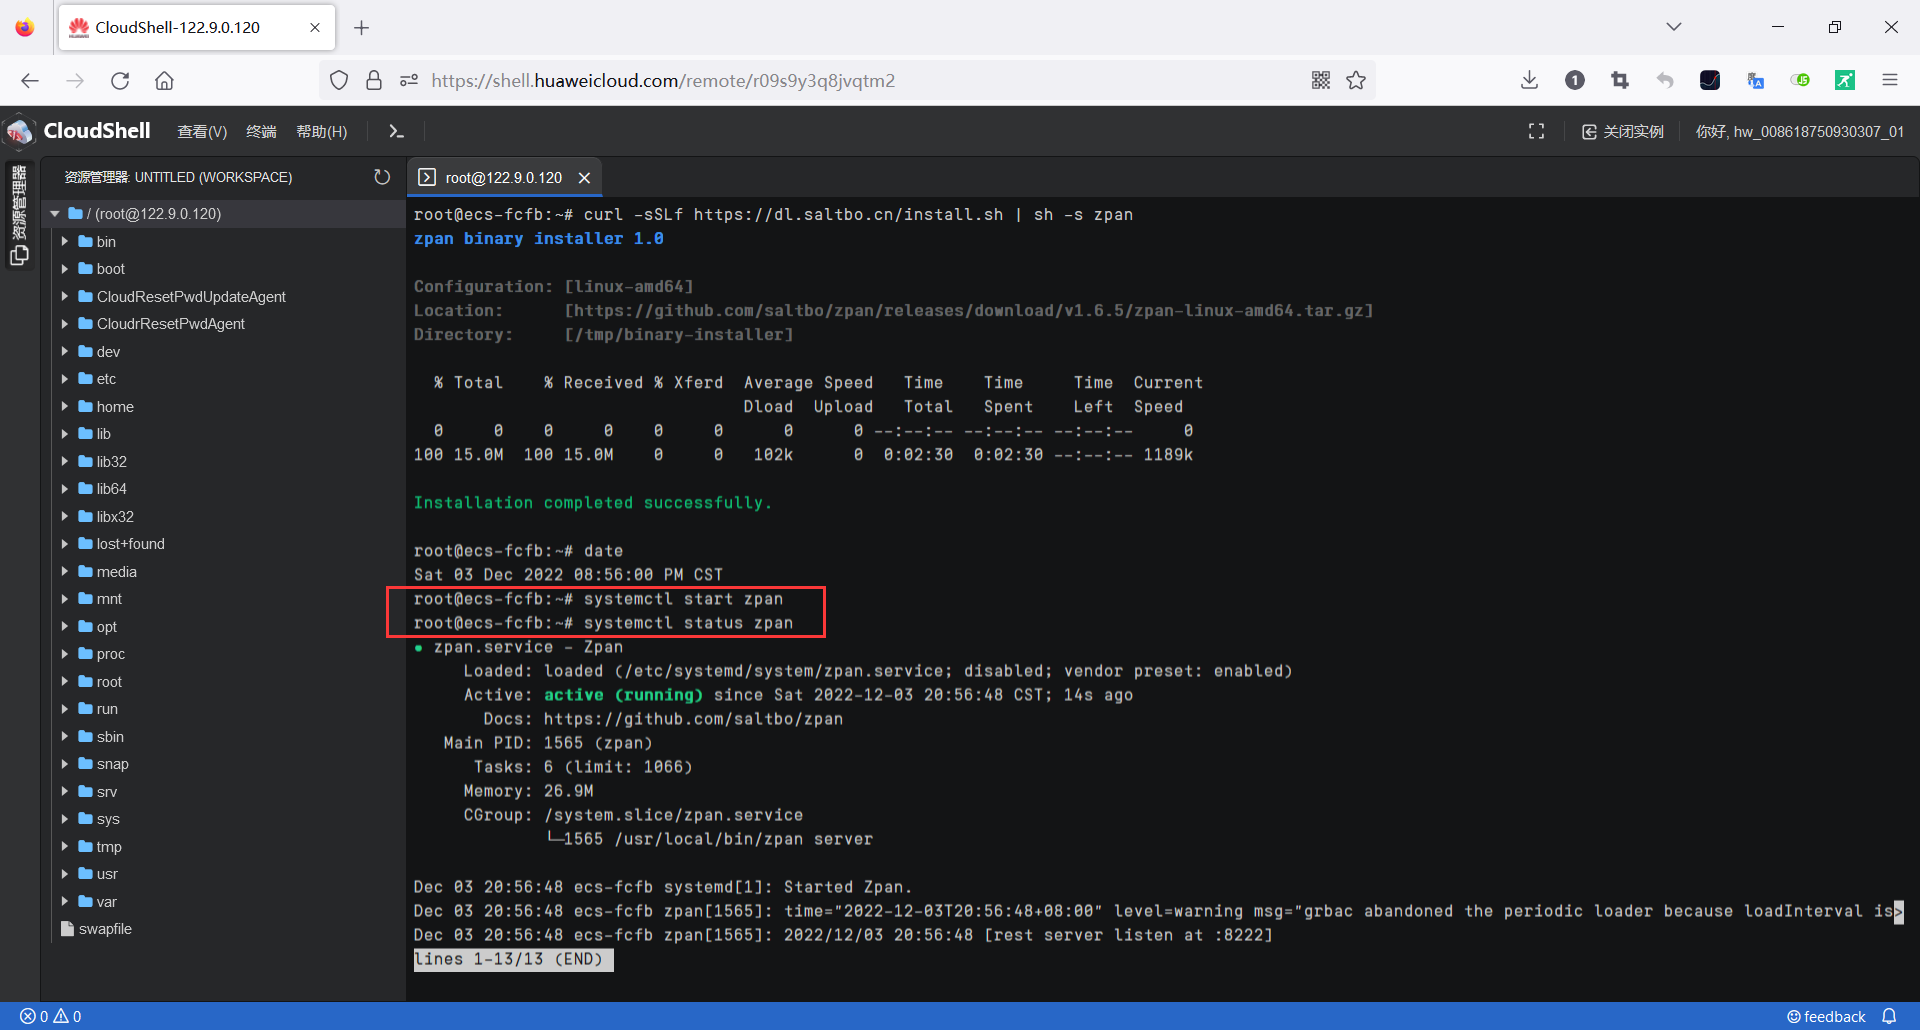
Task: Refresh the resource explorer tree
Action: 382,177
